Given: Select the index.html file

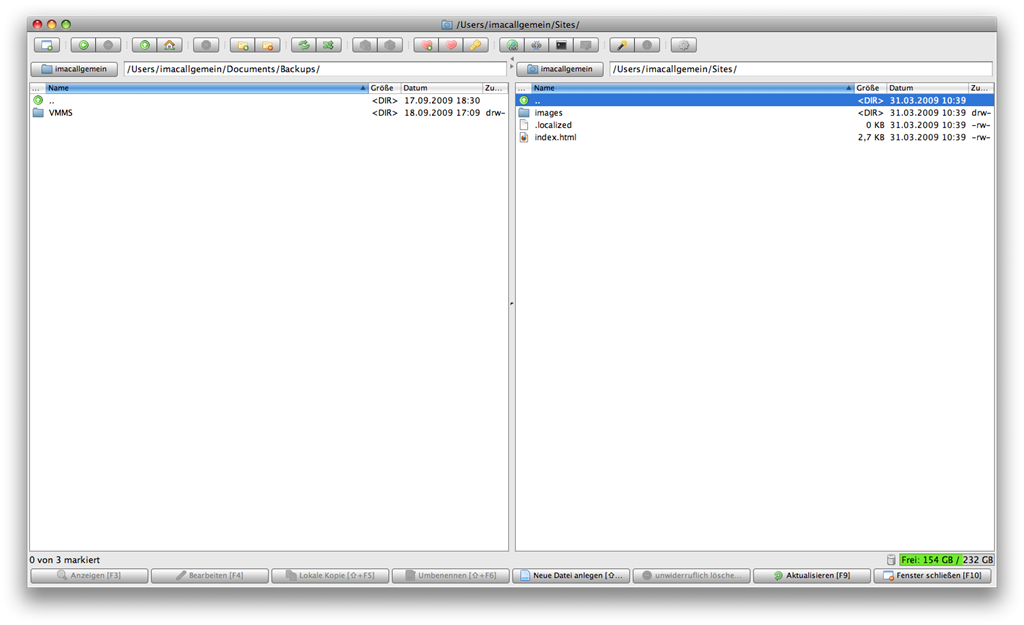Looking at the screenshot, I should coord(754,138).
